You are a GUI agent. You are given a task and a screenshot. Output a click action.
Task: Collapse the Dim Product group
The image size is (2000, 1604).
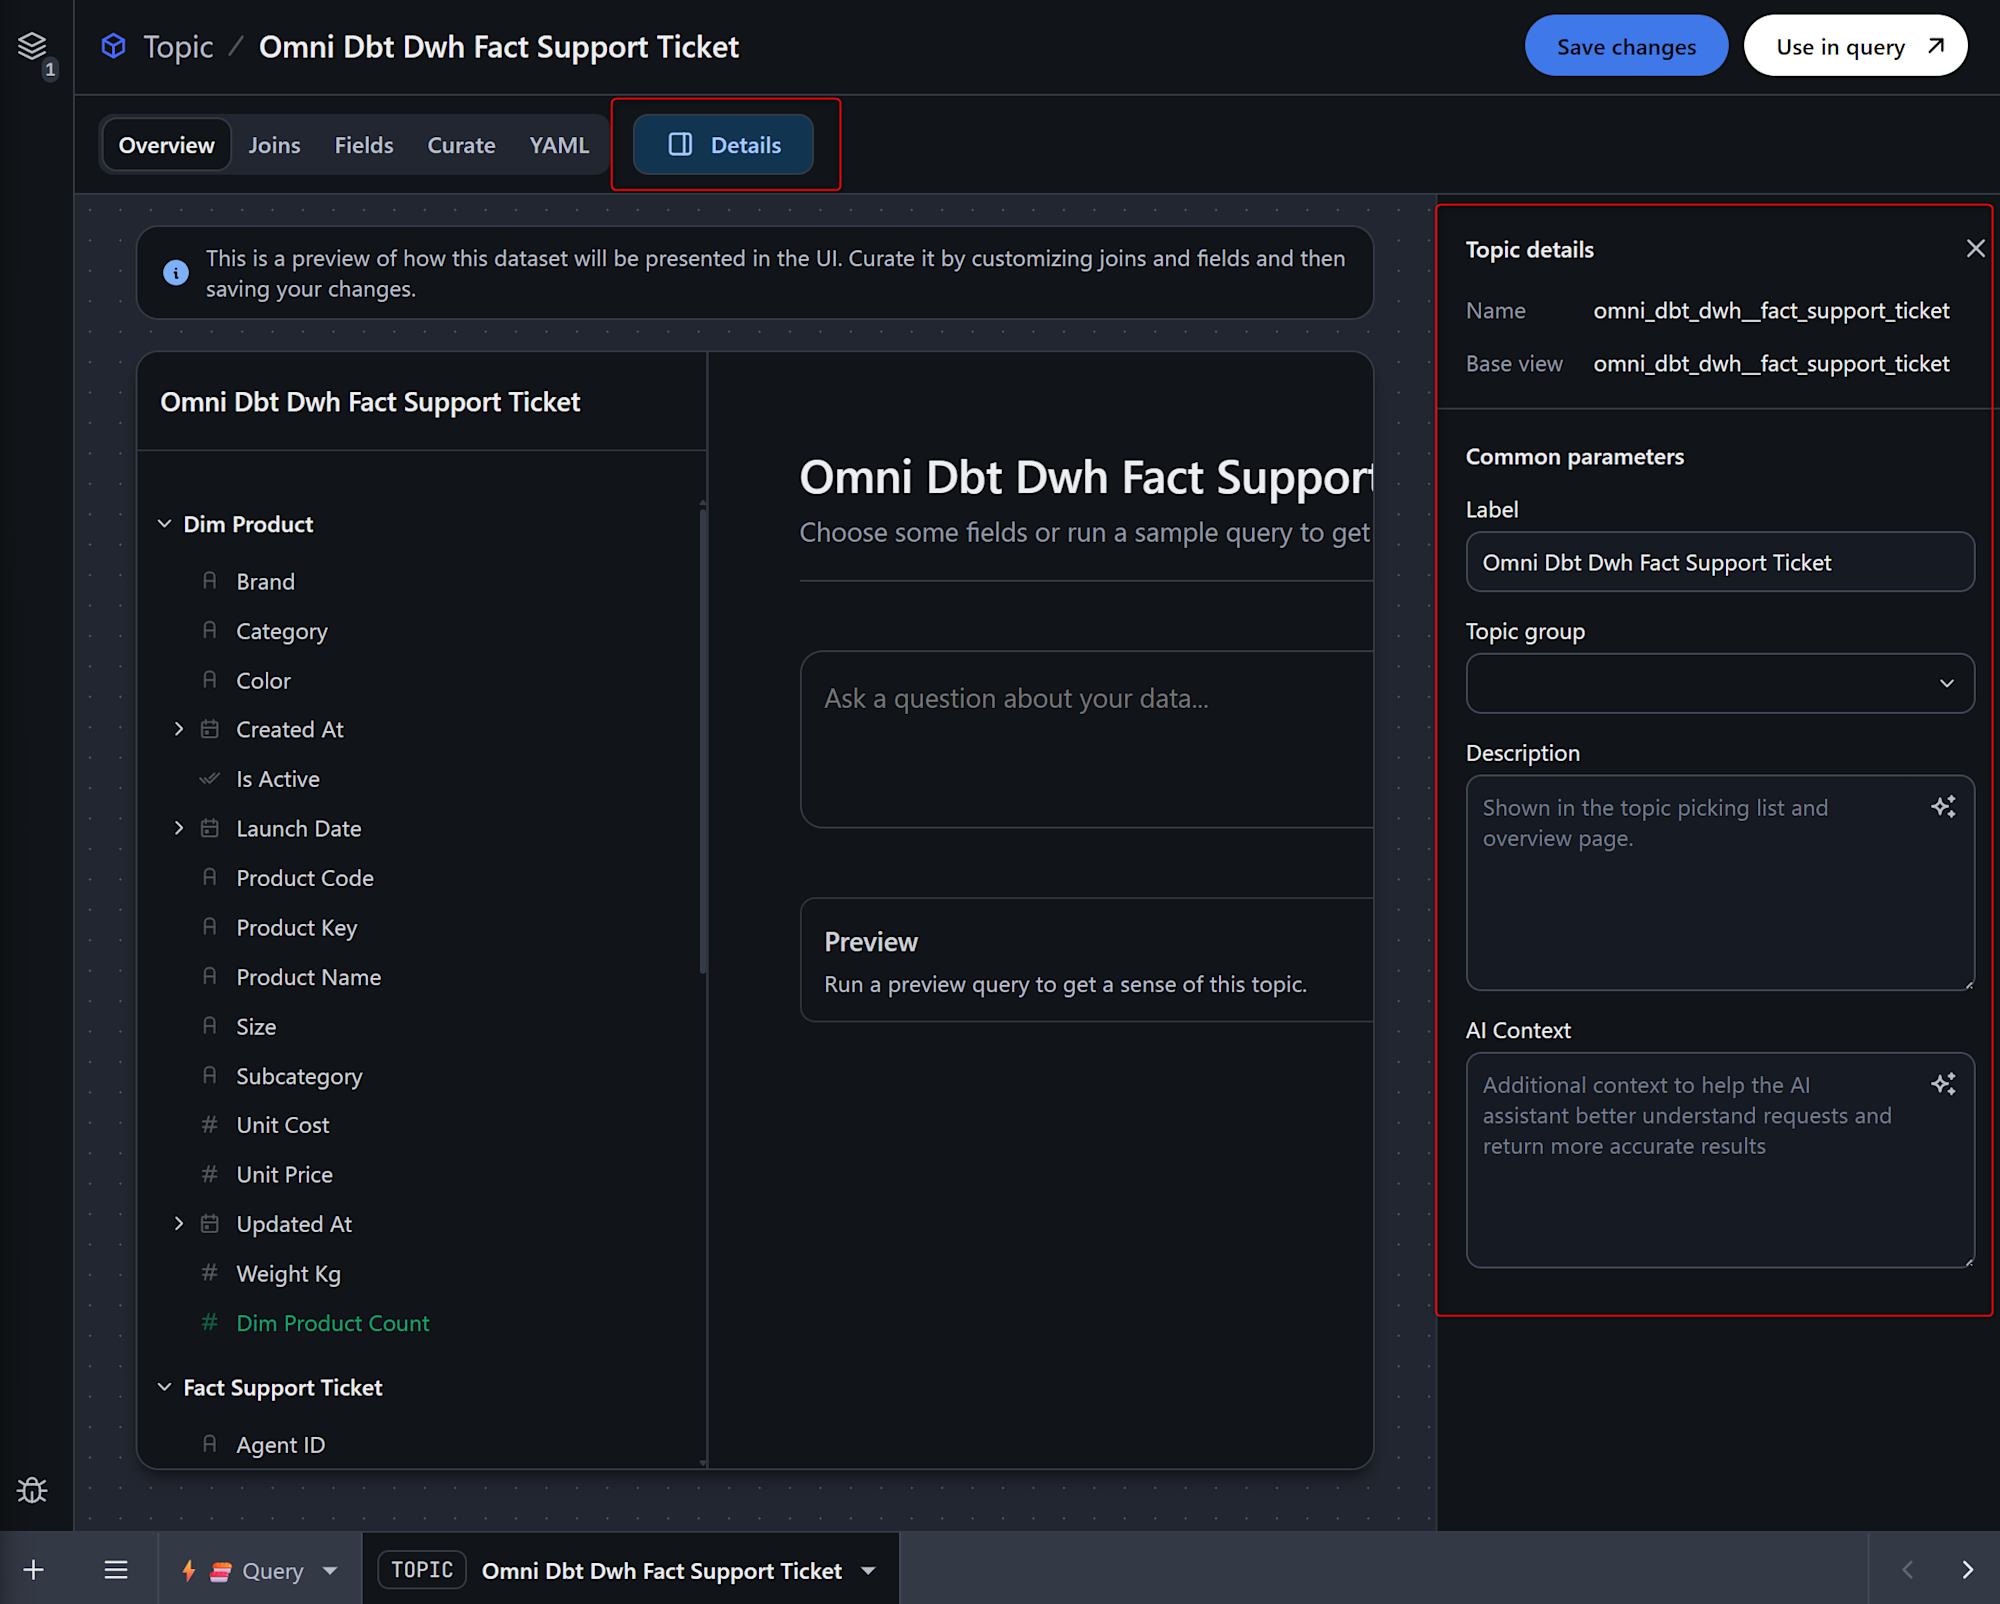click(x=165, y=524)
